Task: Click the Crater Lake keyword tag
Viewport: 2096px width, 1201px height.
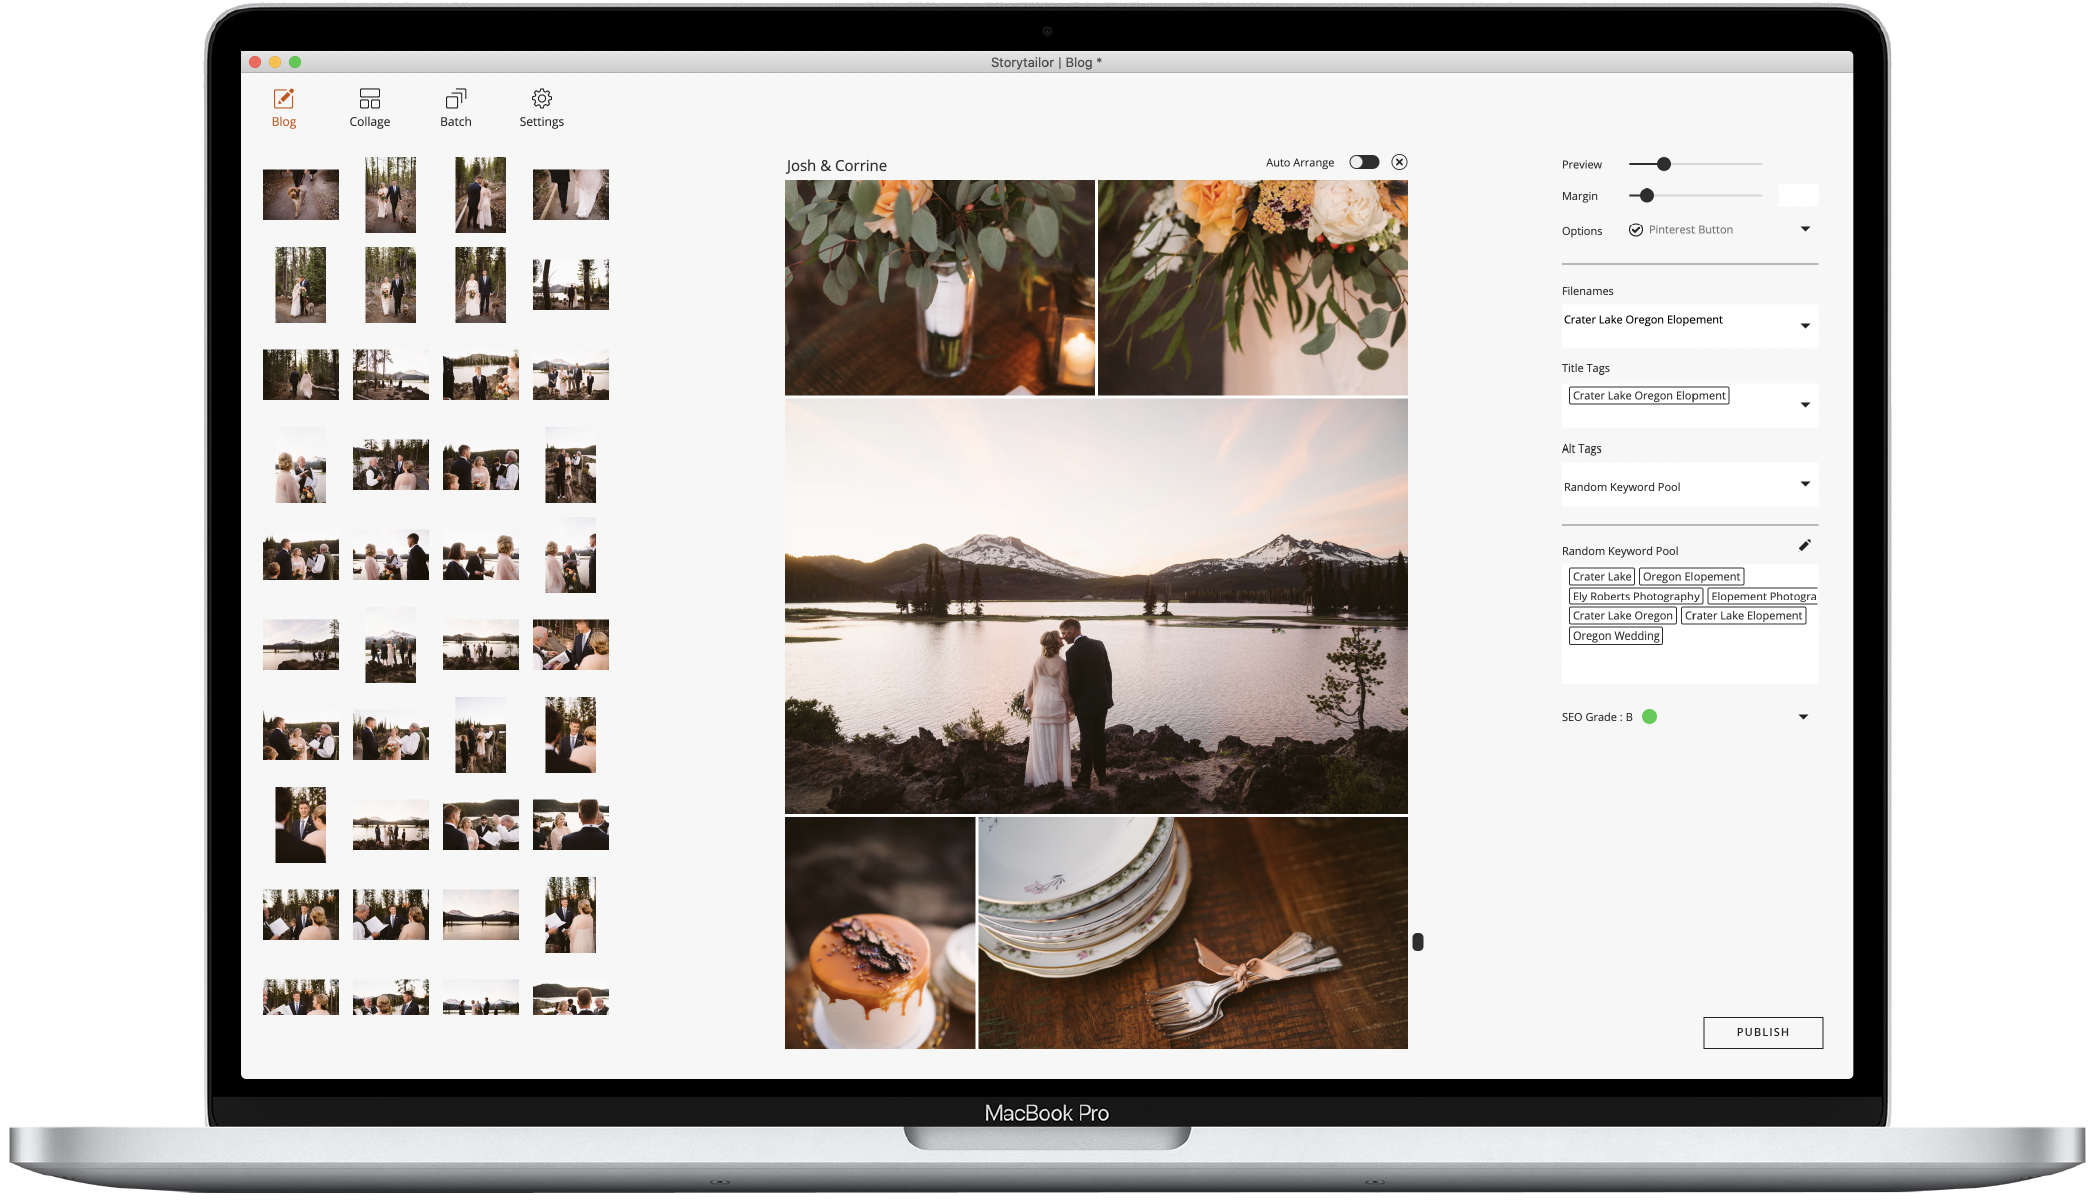Action: coord(1601,577)
